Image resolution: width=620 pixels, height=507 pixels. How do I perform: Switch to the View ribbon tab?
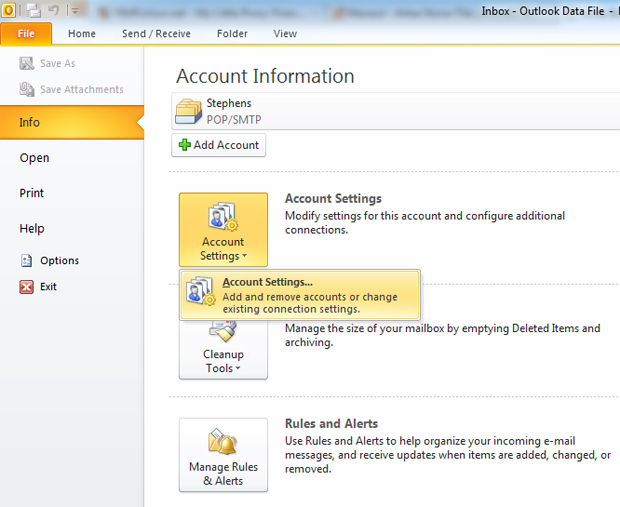(285, 34)
